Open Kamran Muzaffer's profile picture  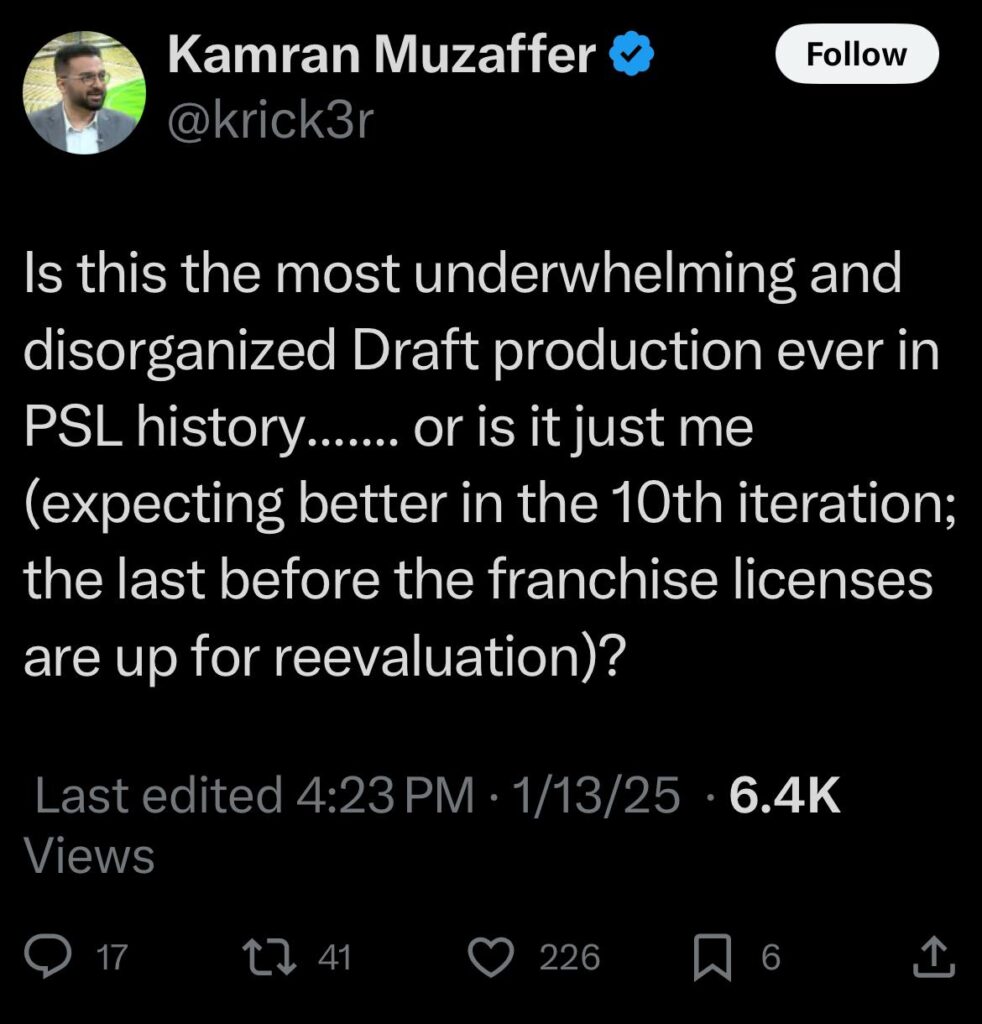(x=84, y=92)
